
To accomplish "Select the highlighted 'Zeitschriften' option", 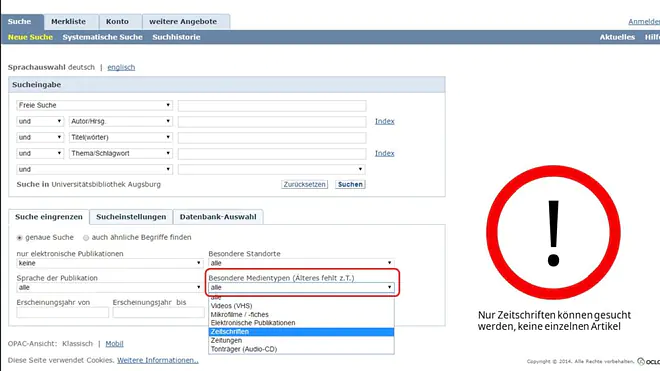I will pos(301,332).
